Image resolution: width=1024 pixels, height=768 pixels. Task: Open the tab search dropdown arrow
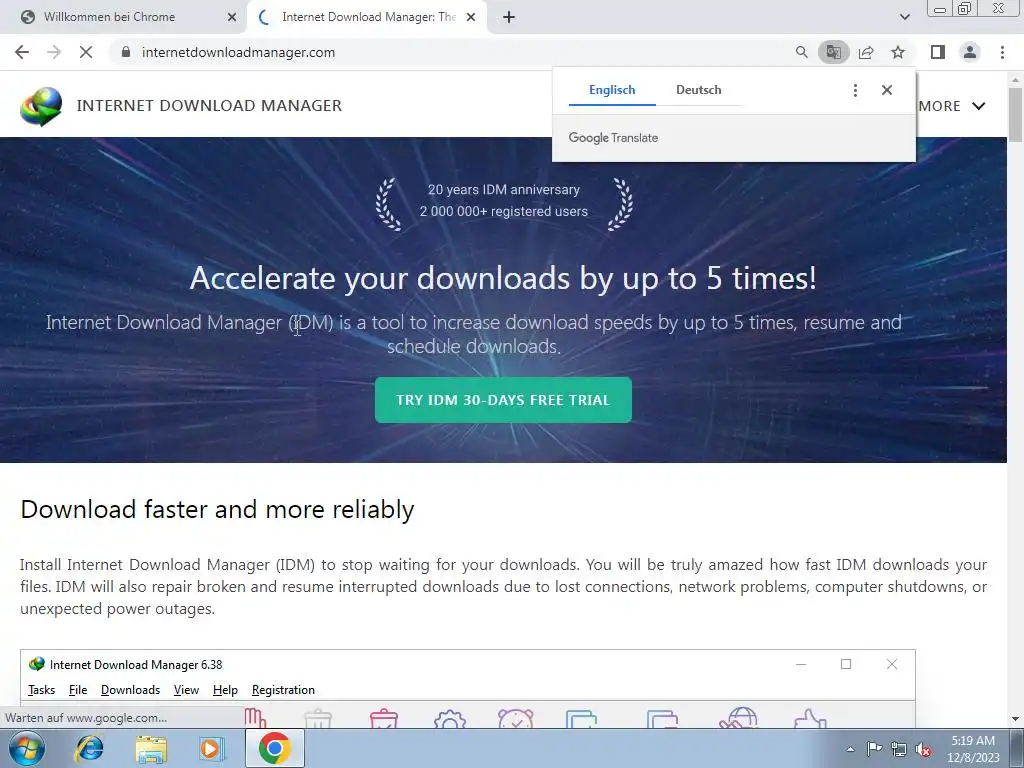pyautogui.click(x=904, y=18)
